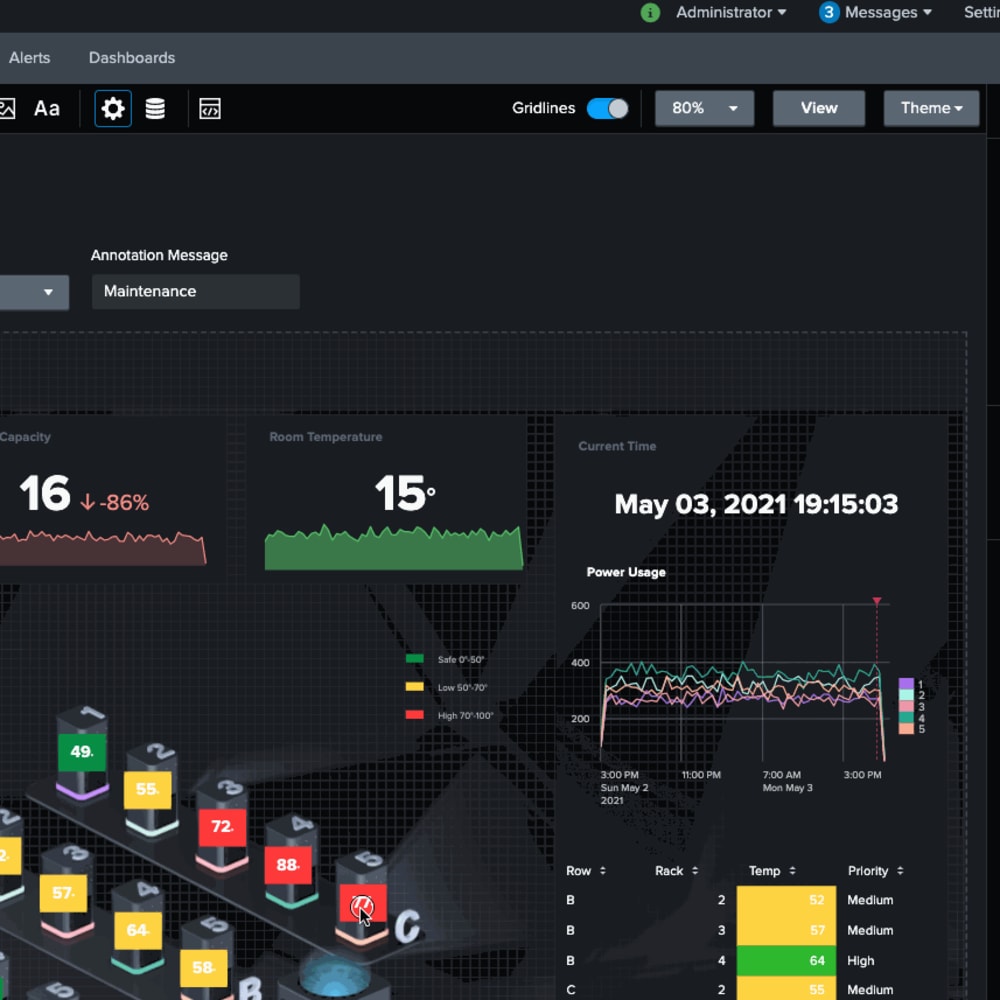Image resolution: width=1000 pixels, height=1000 pixels.
Task: Open the data sources panel
Action: coord(155,108)
